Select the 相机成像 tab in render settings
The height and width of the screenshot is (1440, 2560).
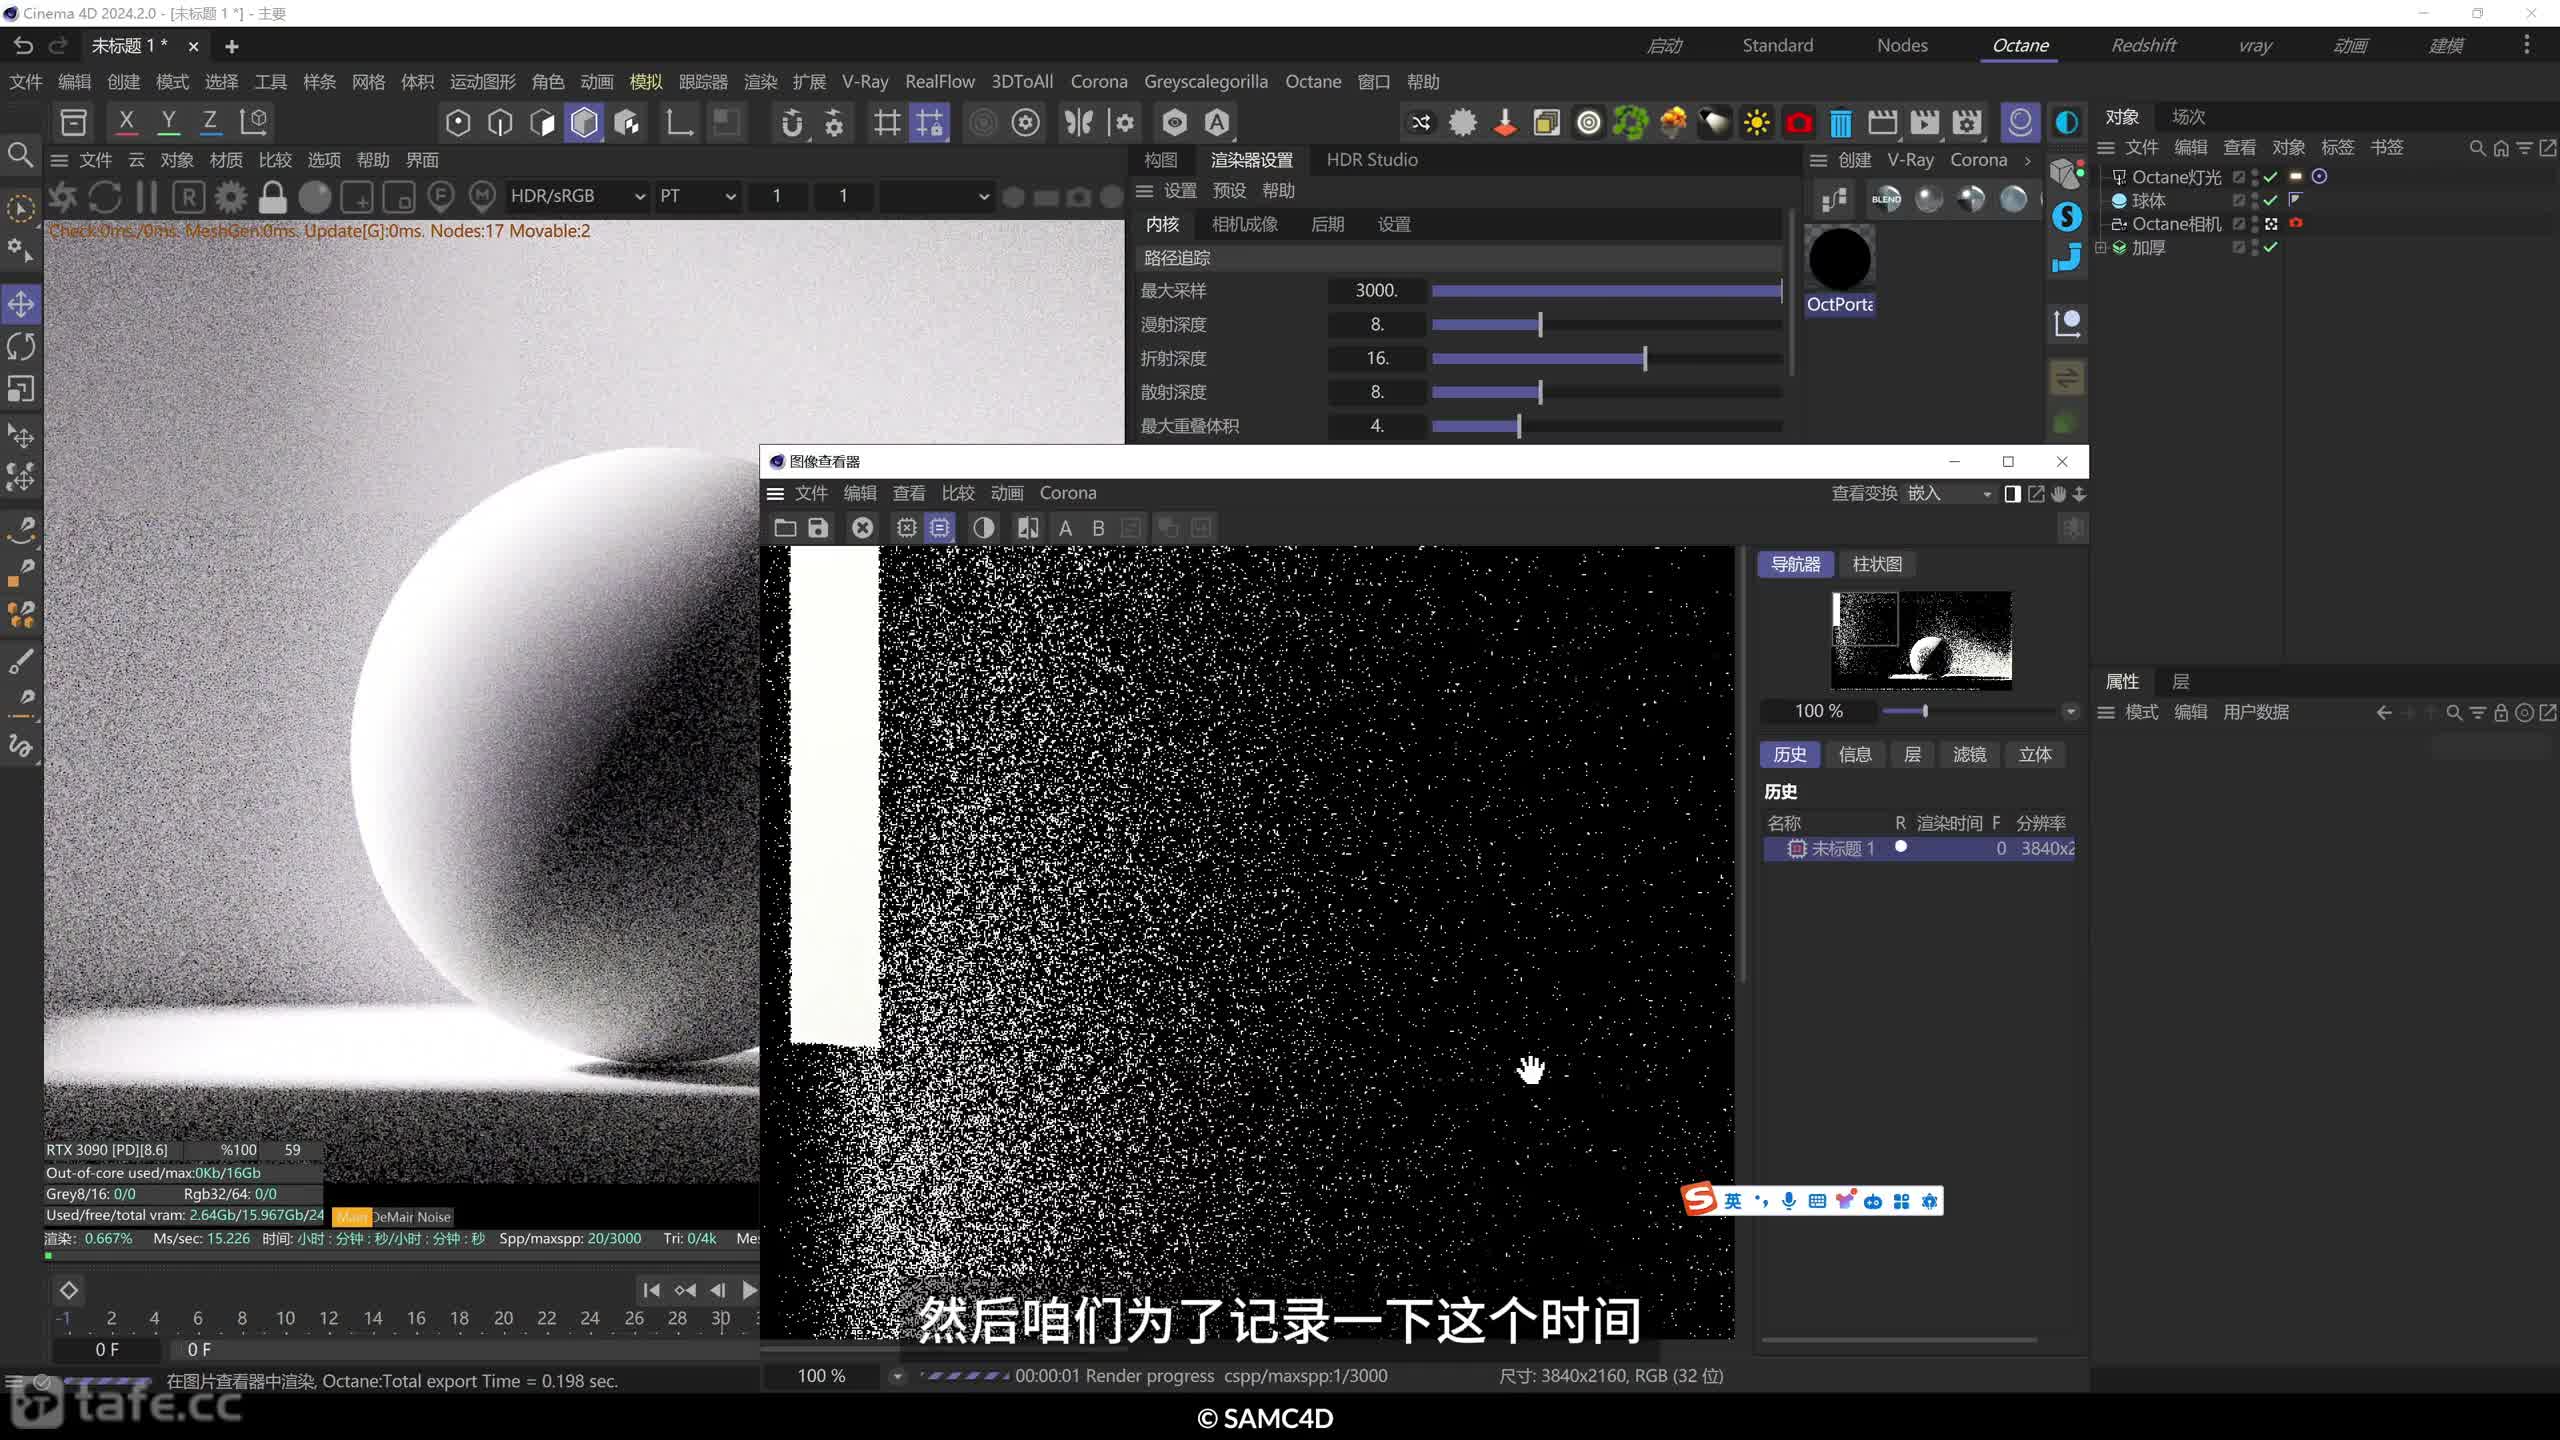coord(1244,224)
